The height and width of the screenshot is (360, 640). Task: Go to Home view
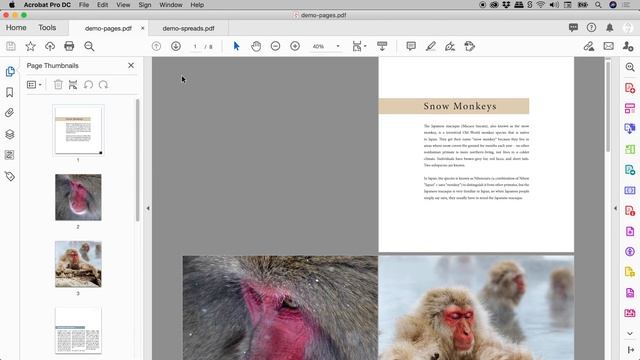16,27
